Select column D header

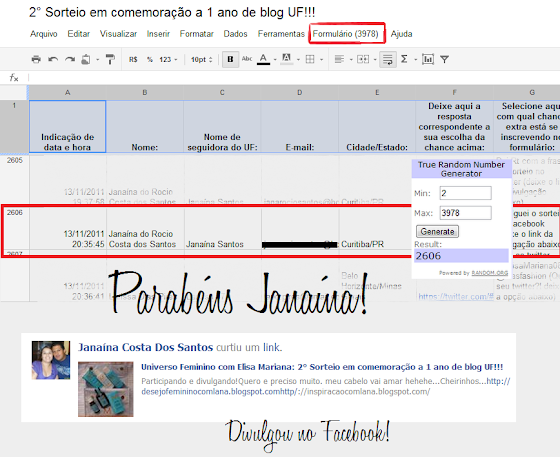click(x=300, y=92)
